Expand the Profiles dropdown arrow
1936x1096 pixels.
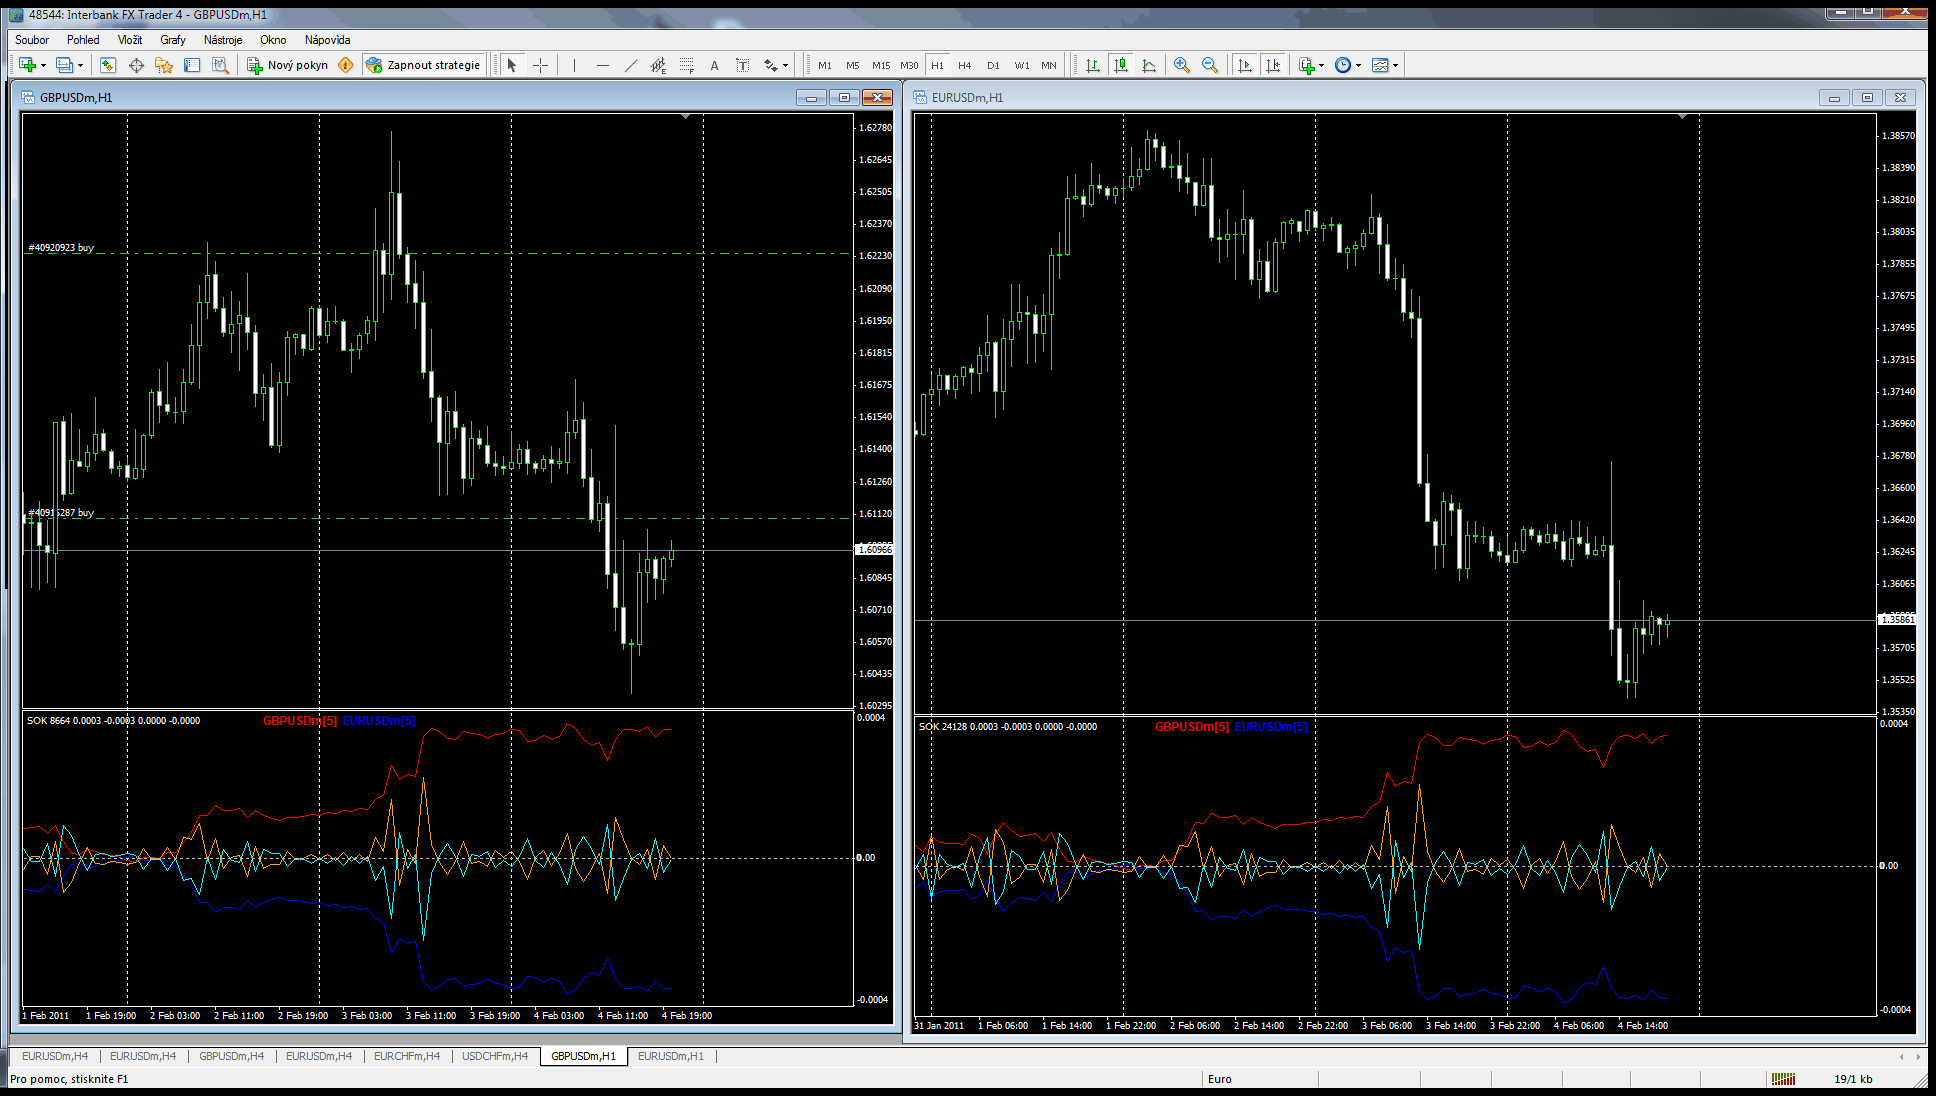coord(80,66)
